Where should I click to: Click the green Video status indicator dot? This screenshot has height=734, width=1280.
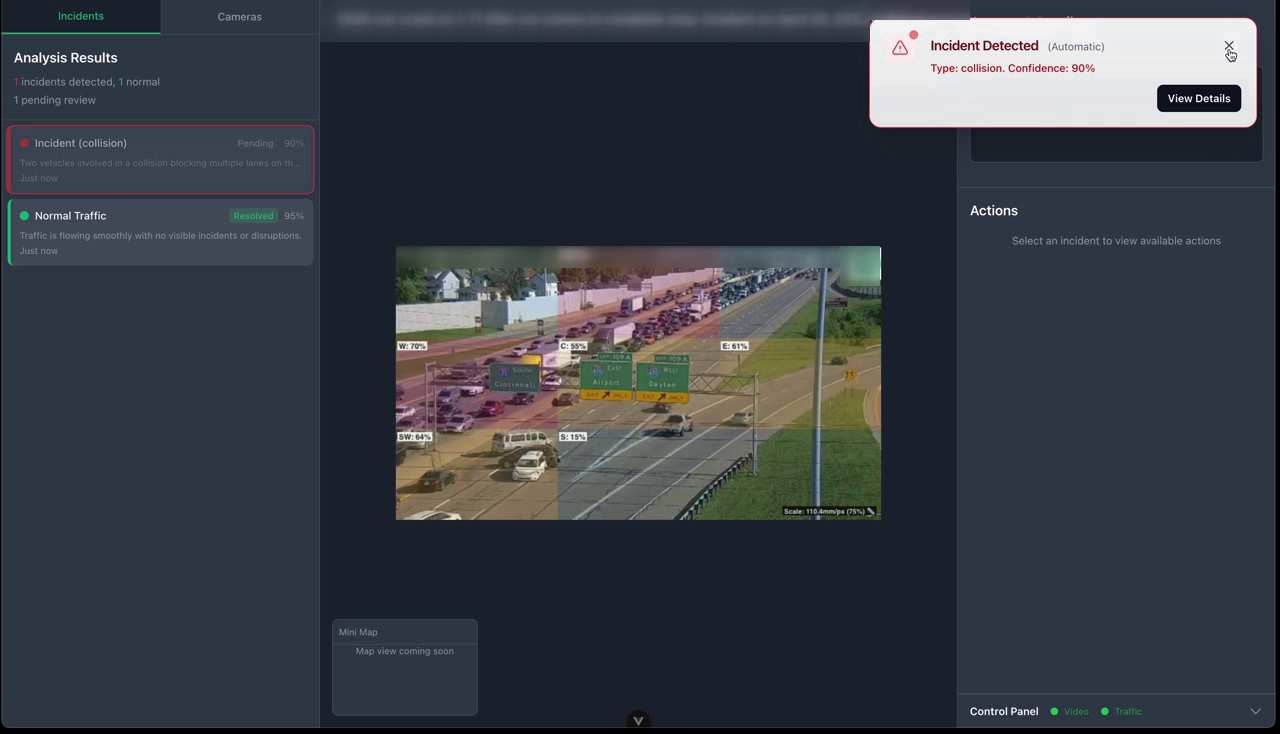pos(1054,711)
